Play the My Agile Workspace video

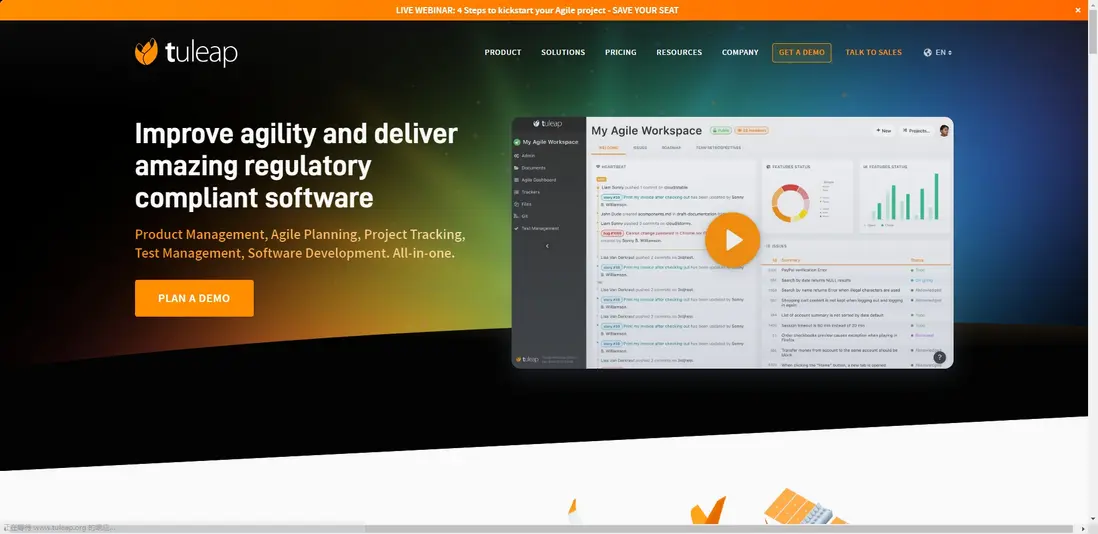point(732,240)
